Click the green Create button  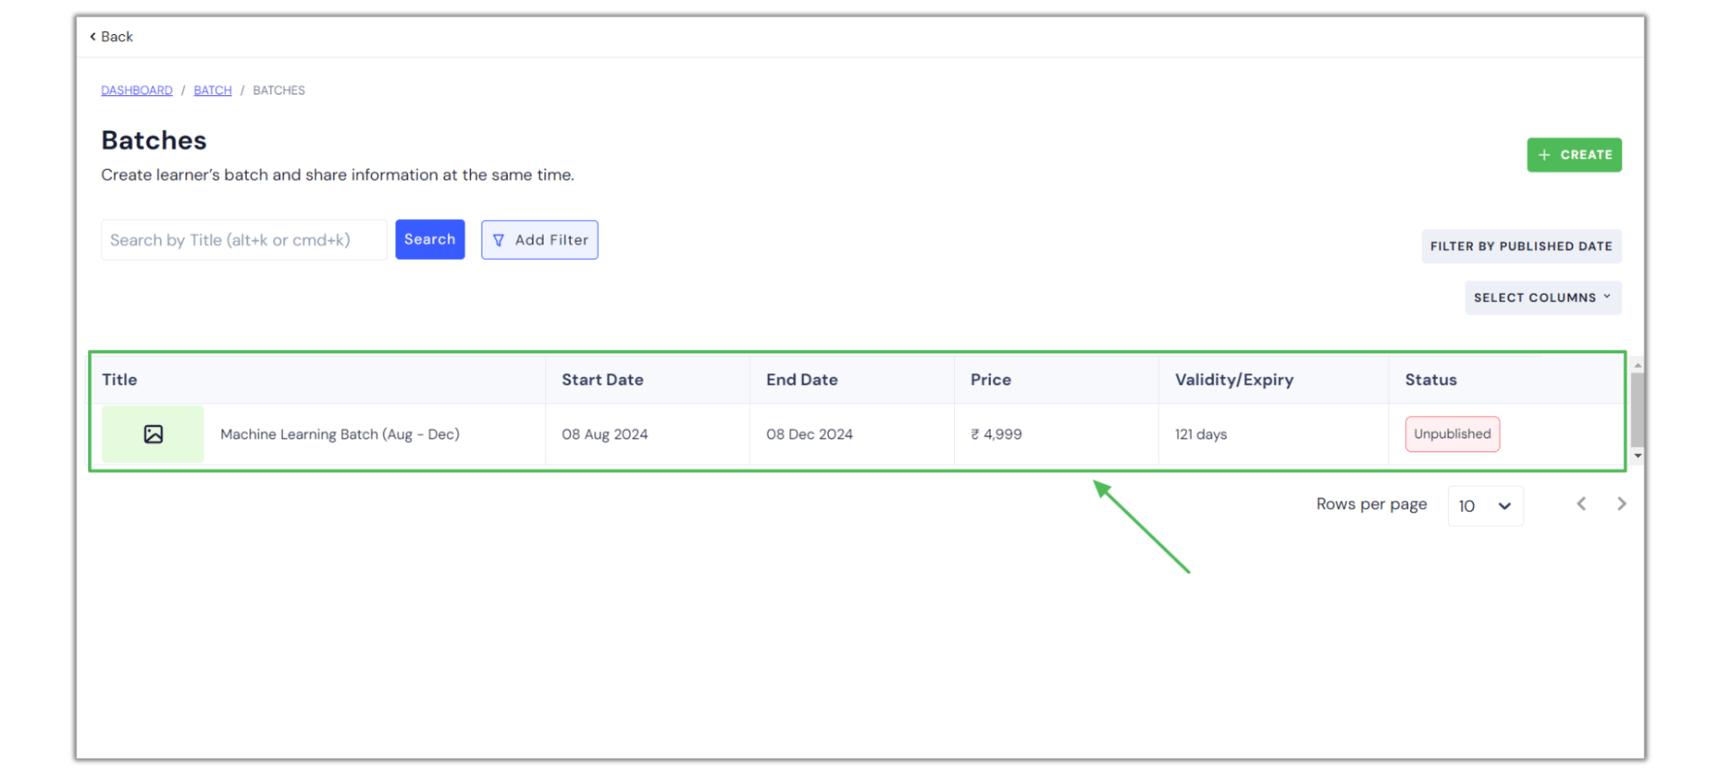[x=1573, y=155]
